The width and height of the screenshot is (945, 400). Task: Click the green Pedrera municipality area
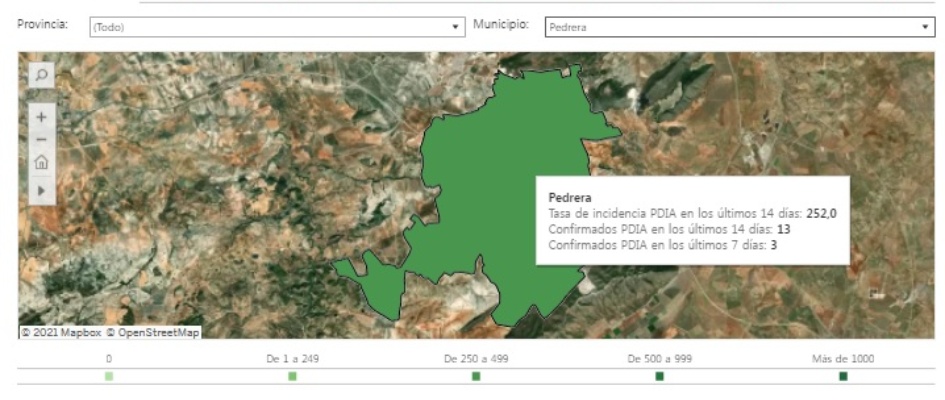coord(480,200)
